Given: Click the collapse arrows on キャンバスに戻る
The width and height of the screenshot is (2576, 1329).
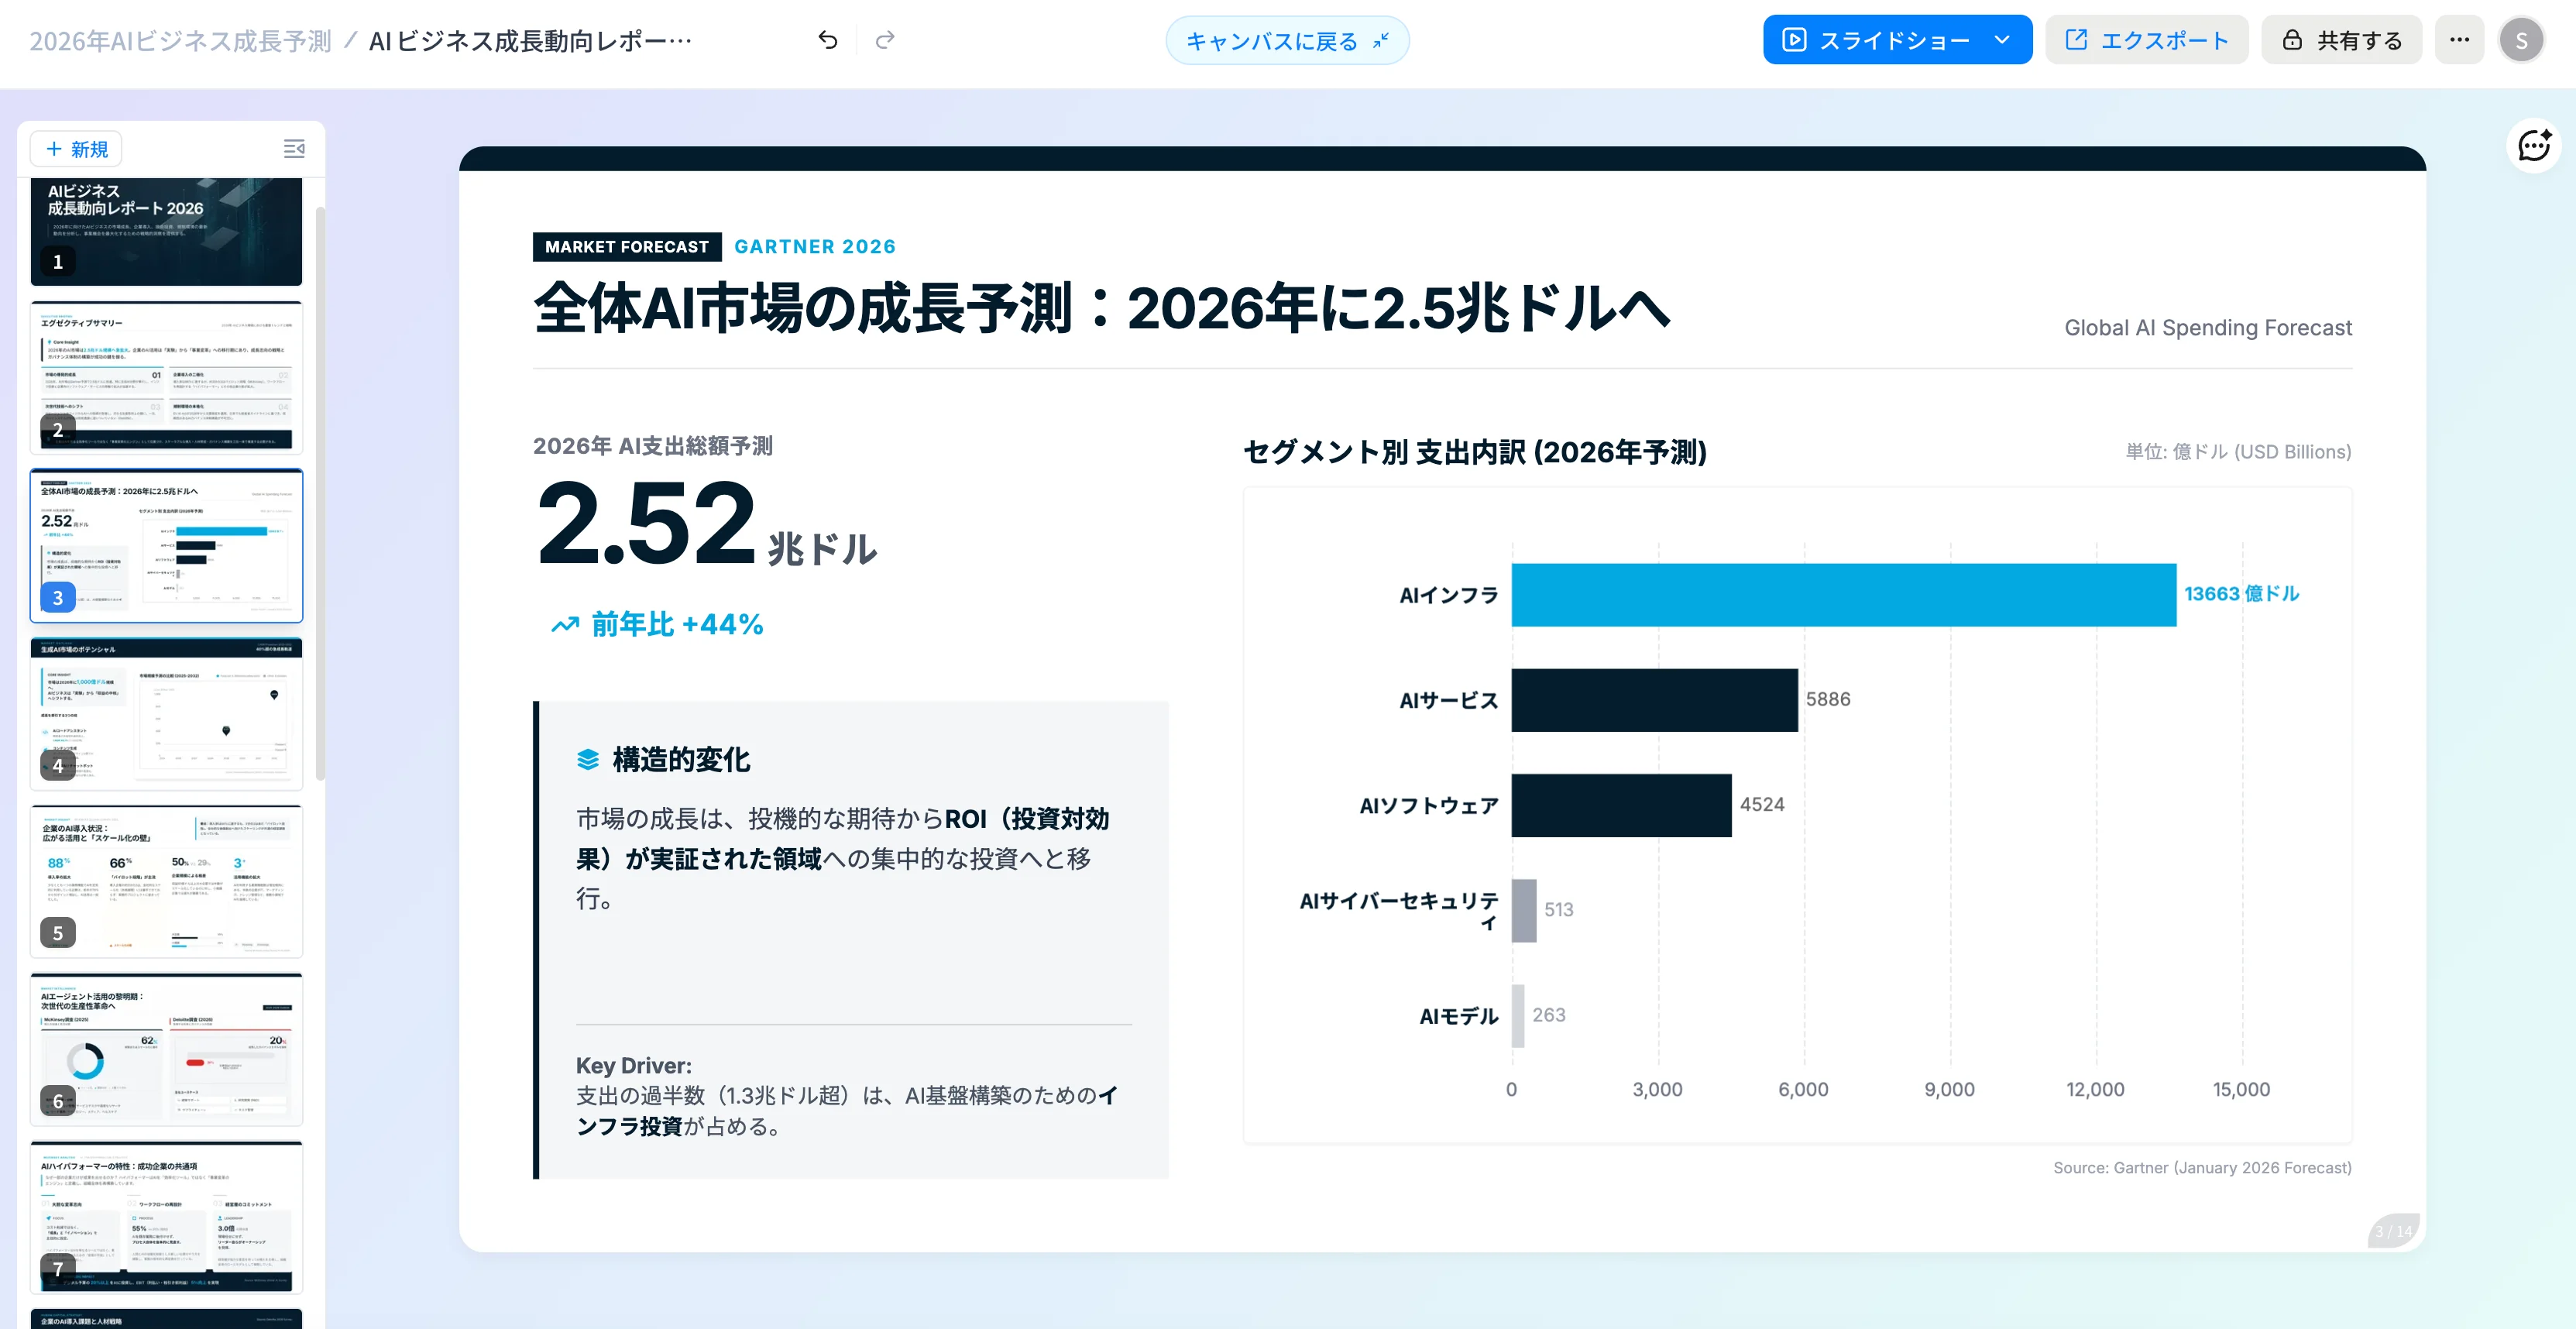Looking at the screenshot, I should click(1381, 40).
